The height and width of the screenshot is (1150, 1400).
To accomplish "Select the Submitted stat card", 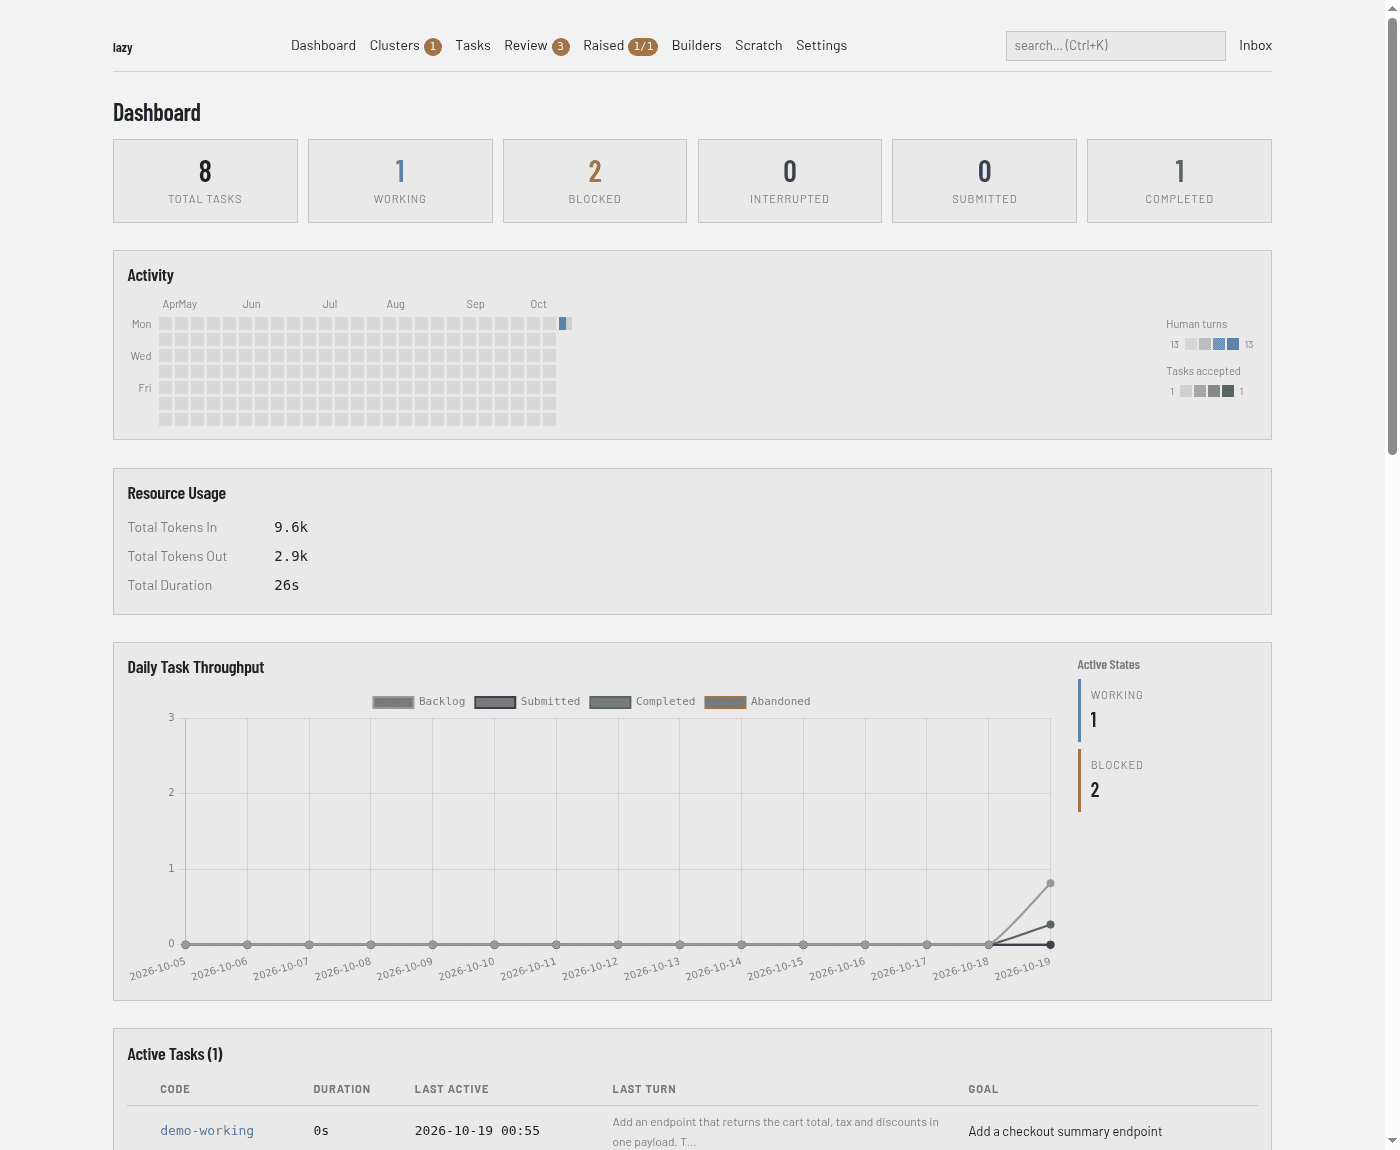I will [984, 181].
